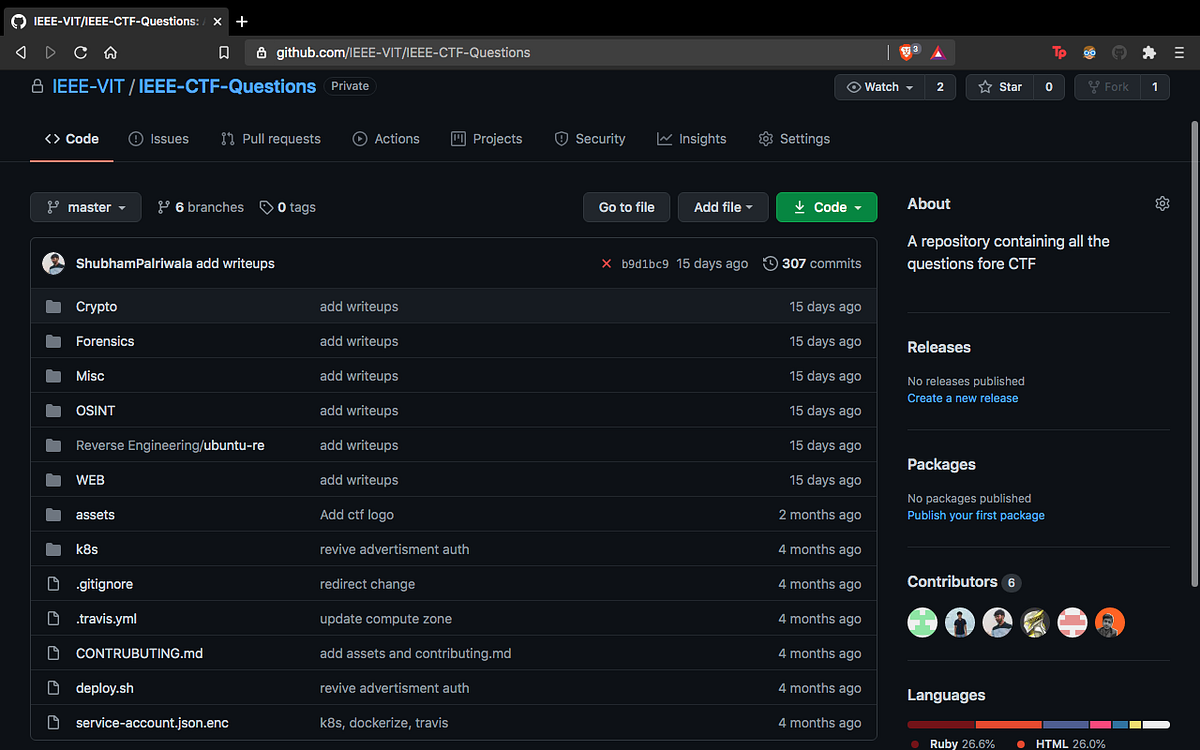Click ShubhamPalriwala's avatar thumbnail

tap(53, 263)
